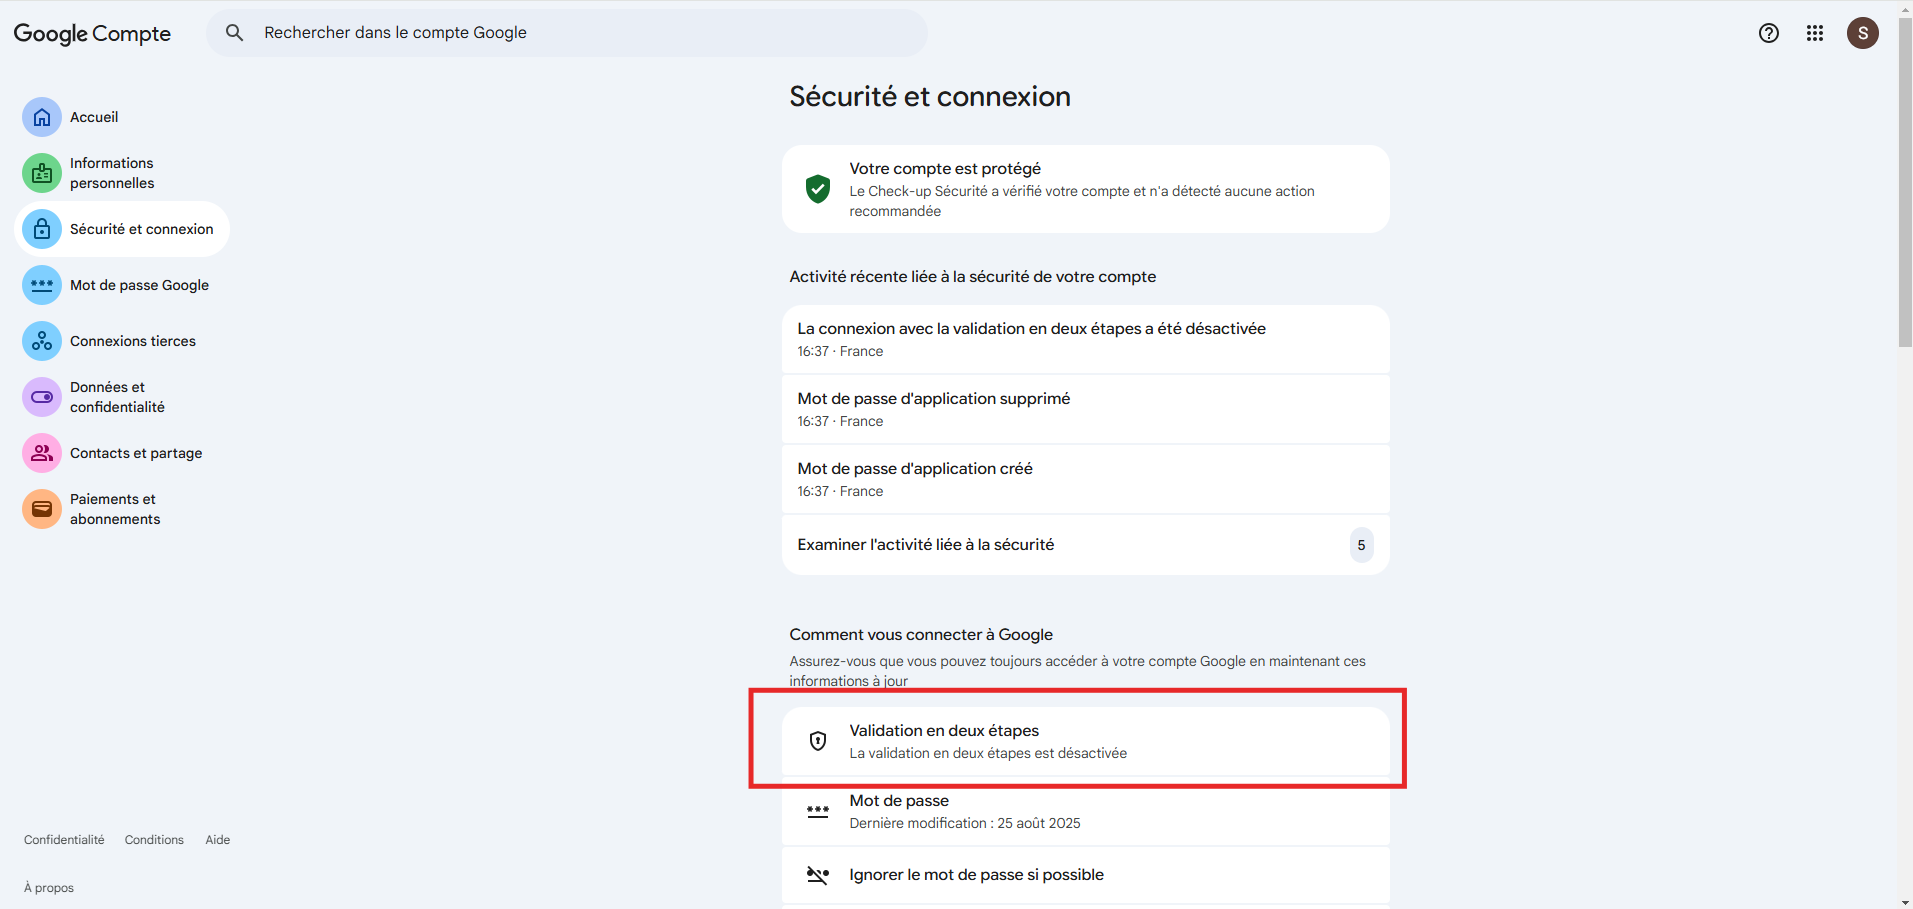The image size is (1913, 909).
Task: Open the Mot de passe row
Action: [x=1085, y=811]
